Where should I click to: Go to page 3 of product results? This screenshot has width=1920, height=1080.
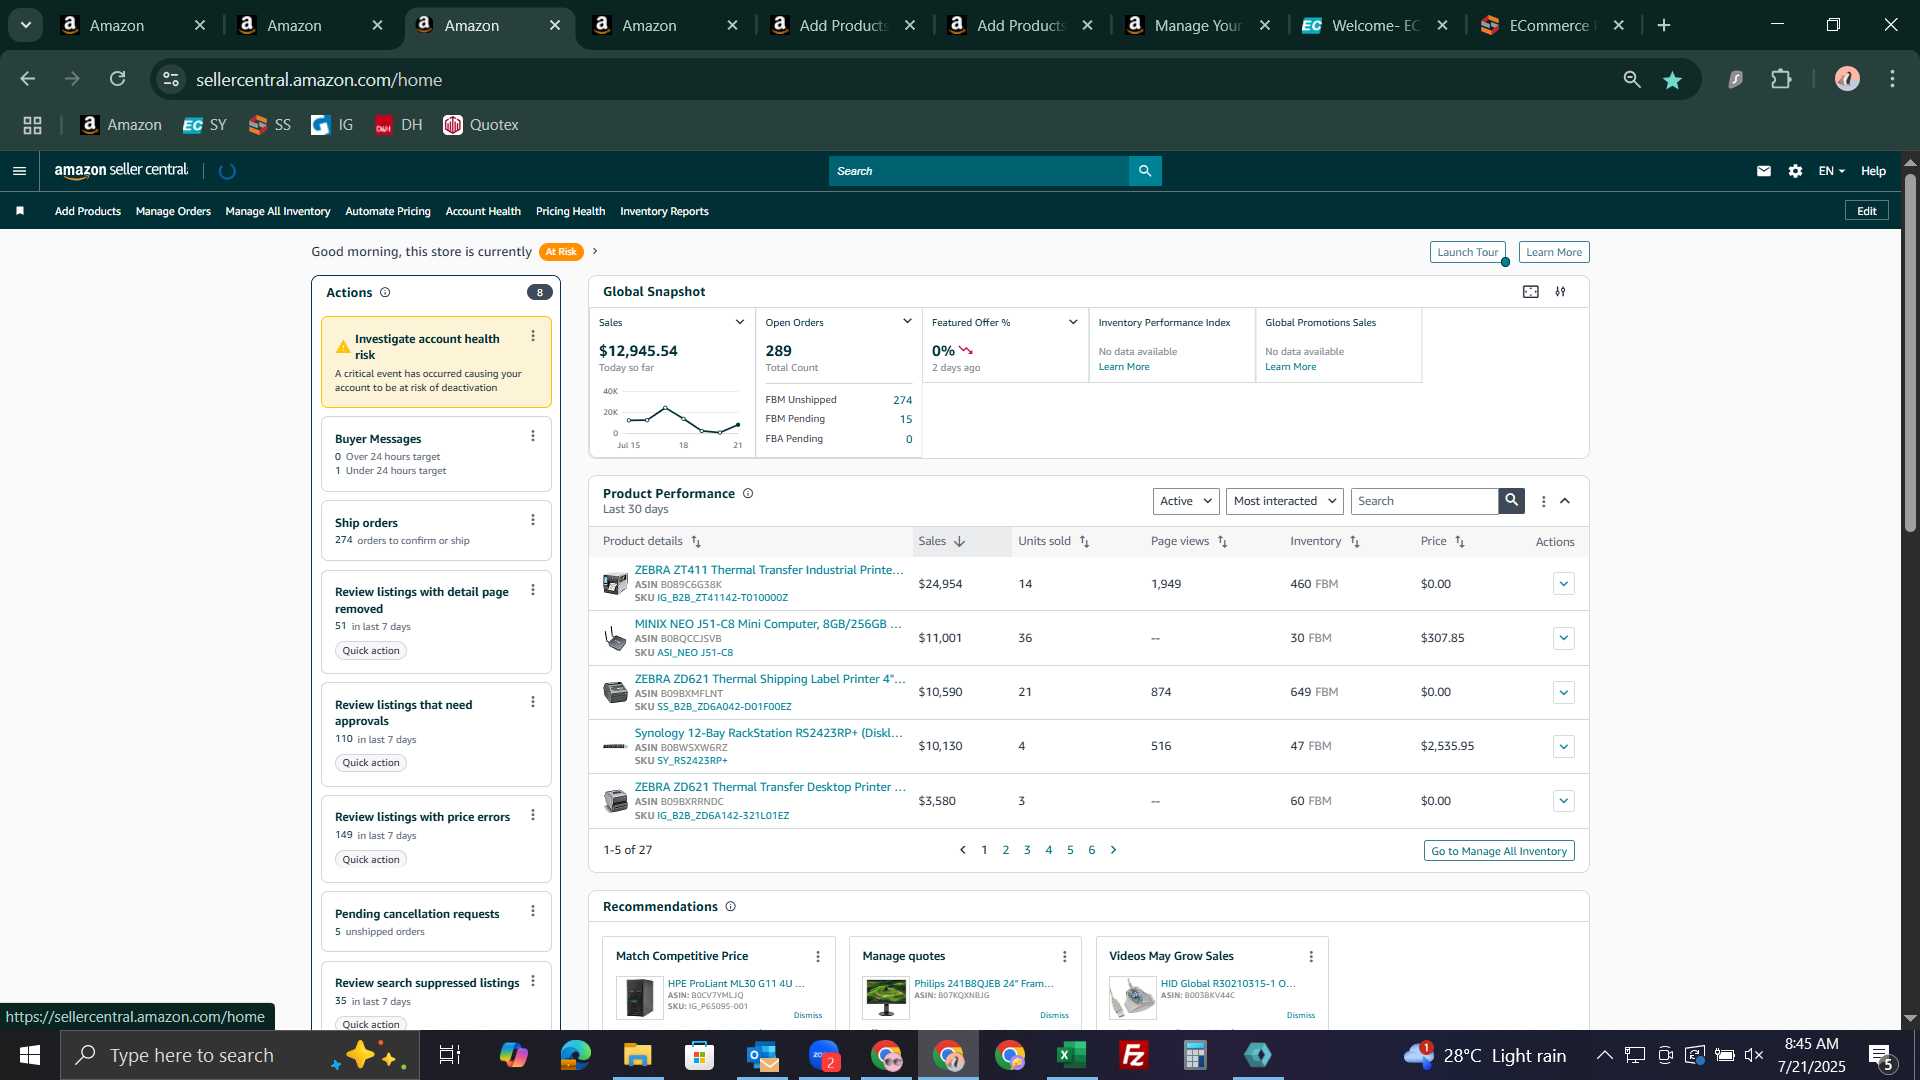click(1027, 850)
